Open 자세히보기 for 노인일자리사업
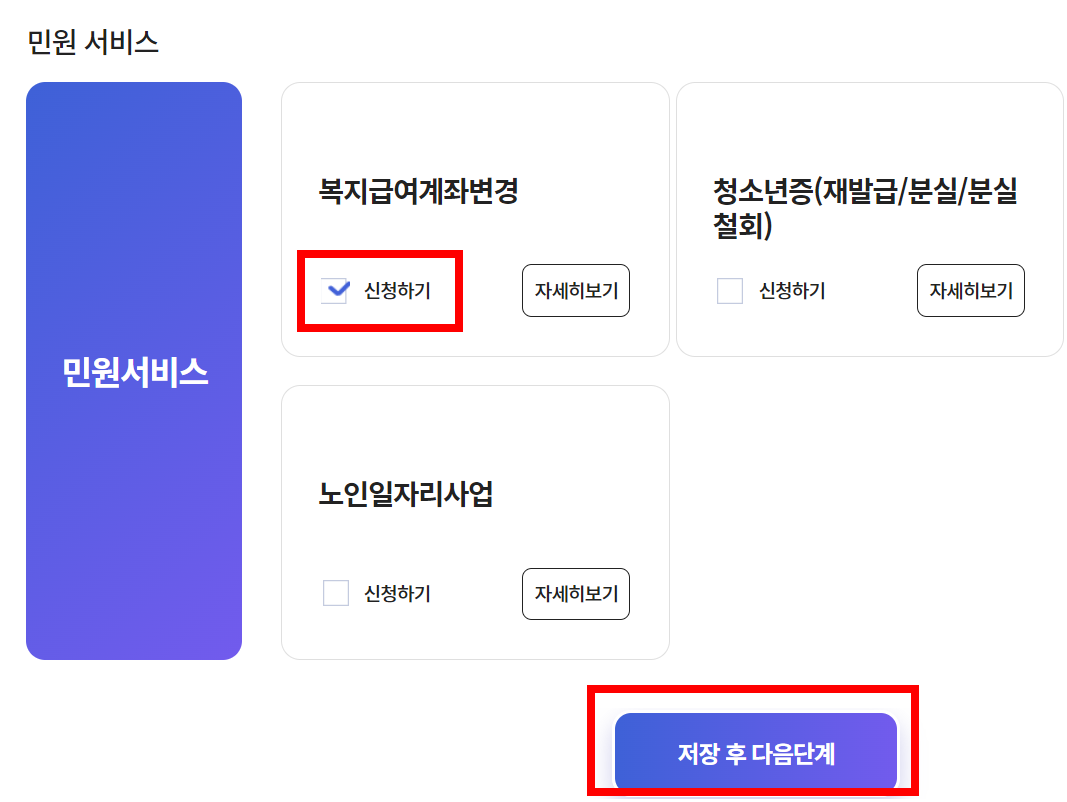This screenshot has height=802, width=1067. (x=575, y=594)
